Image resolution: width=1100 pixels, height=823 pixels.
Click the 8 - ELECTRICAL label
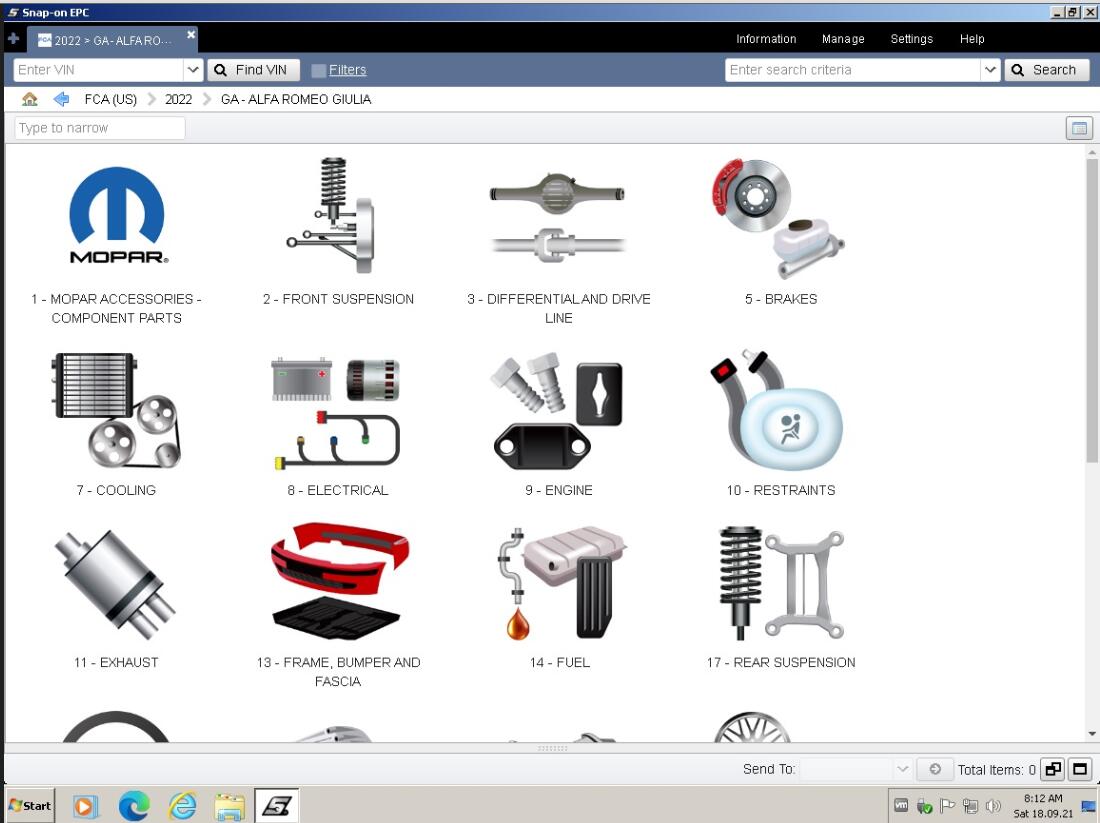point(337,490)
